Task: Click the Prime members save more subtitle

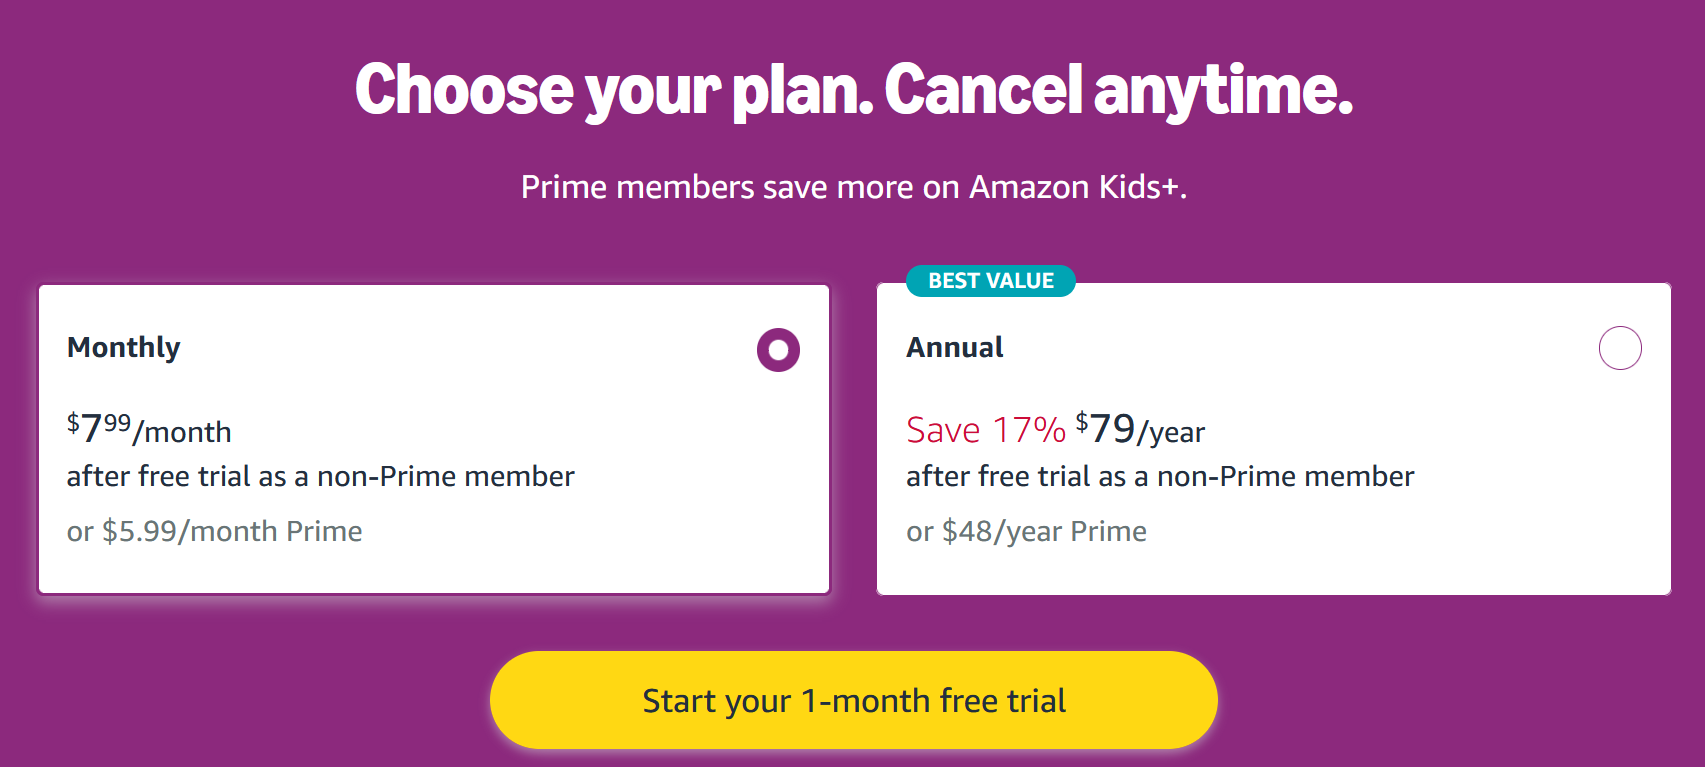Action: 852,186
